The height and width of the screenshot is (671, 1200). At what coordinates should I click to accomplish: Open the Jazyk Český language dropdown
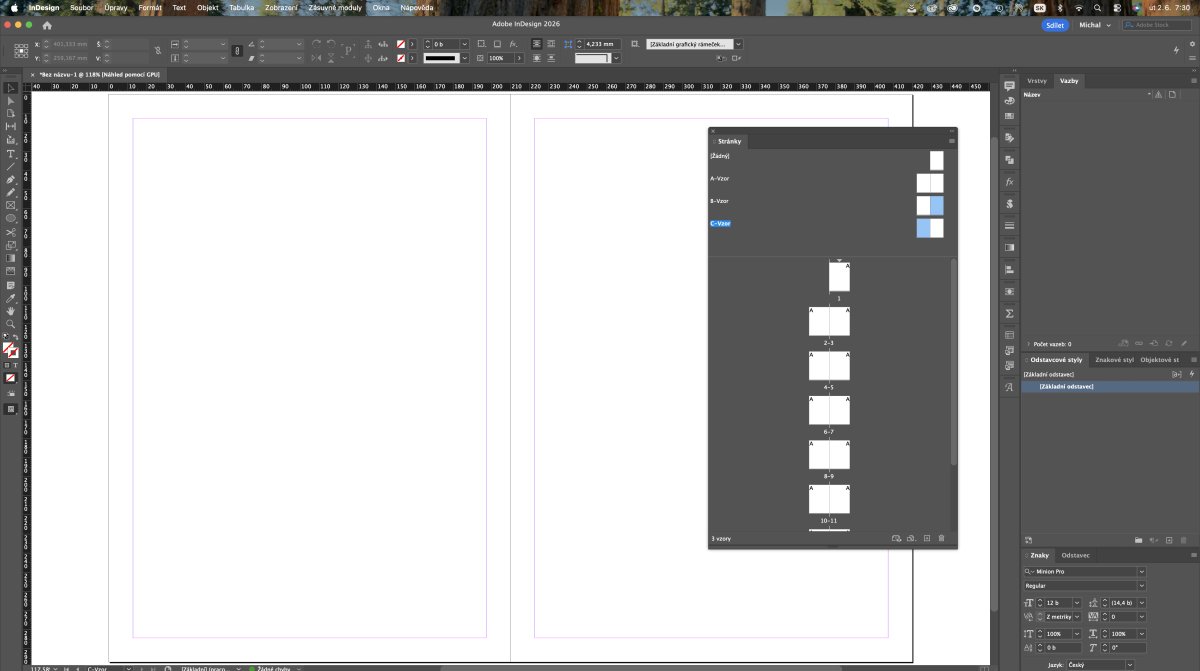coord(1129,664)
